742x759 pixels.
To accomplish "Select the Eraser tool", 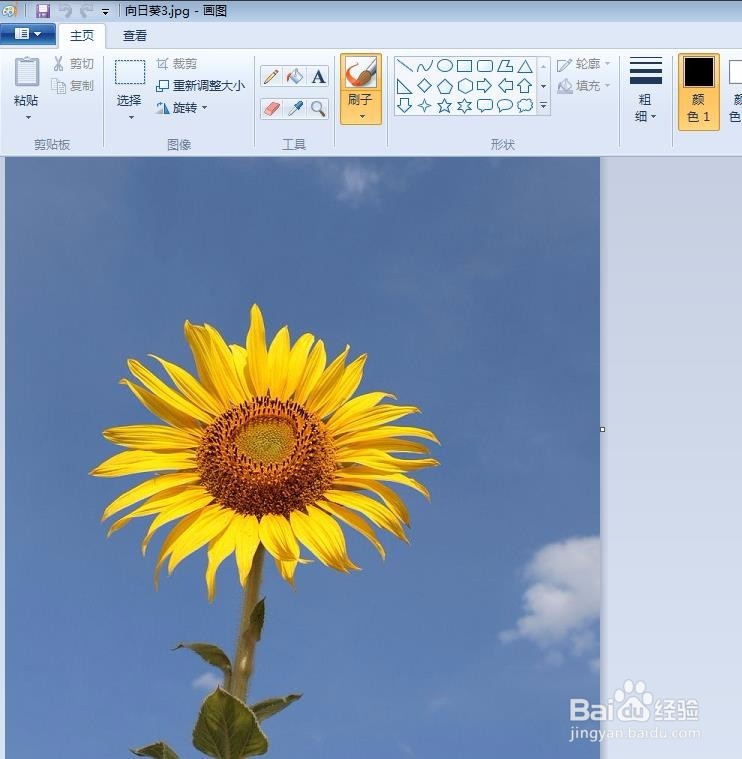I will click(272, 108).
